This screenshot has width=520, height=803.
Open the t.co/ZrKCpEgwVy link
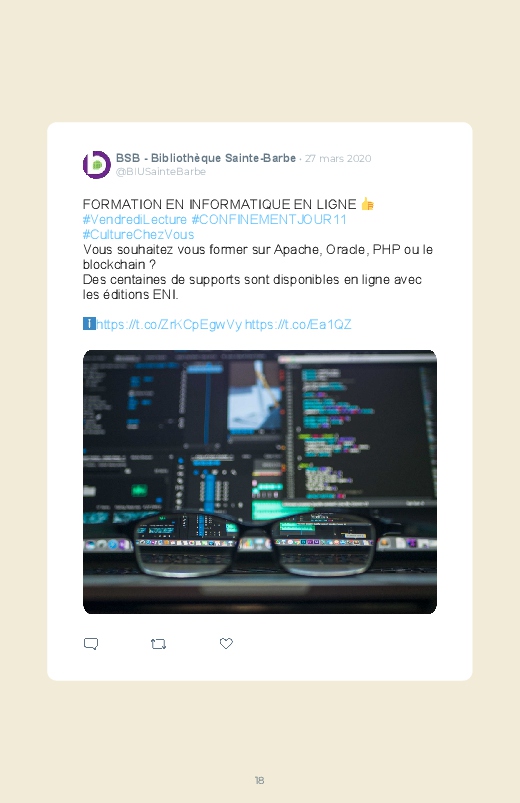(169, 324)
